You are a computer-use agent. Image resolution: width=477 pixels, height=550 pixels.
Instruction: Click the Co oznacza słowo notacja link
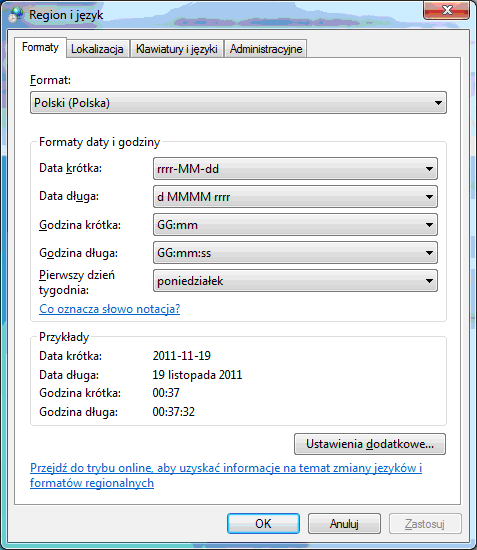click(x=109, y=309)
